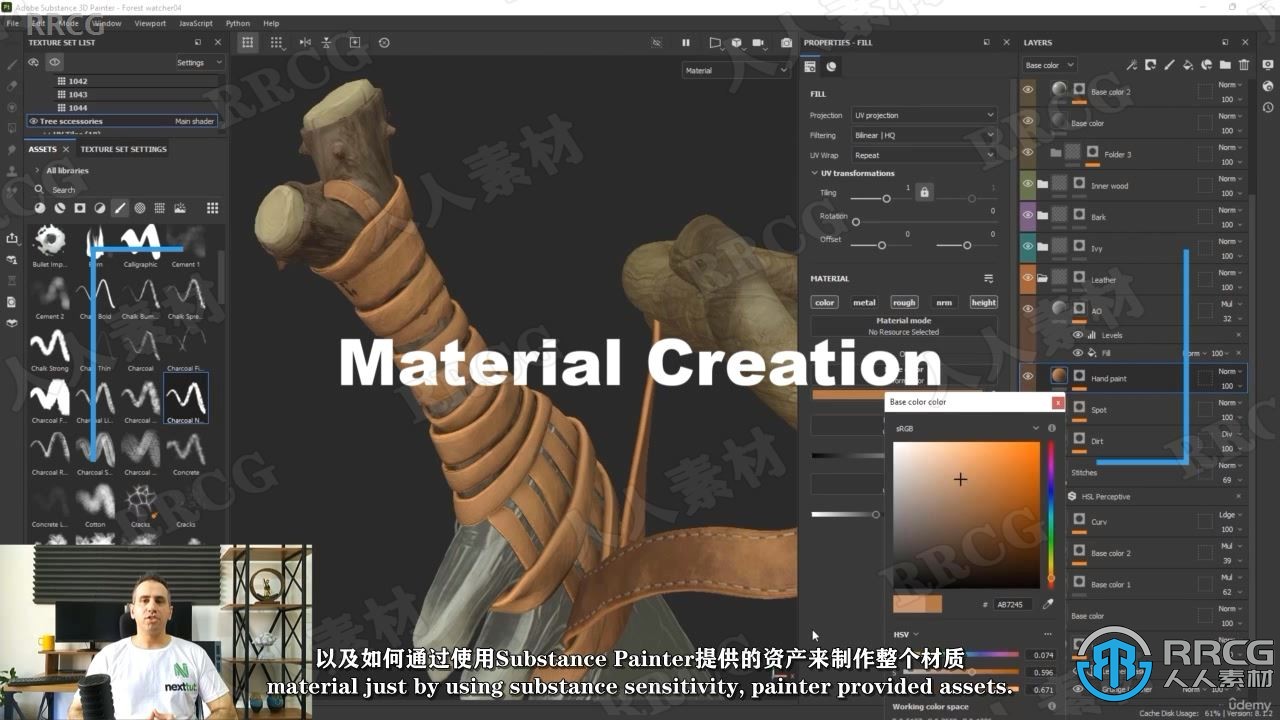
Task: Click inside the color gradient picker square
Action: coord(966,515)
